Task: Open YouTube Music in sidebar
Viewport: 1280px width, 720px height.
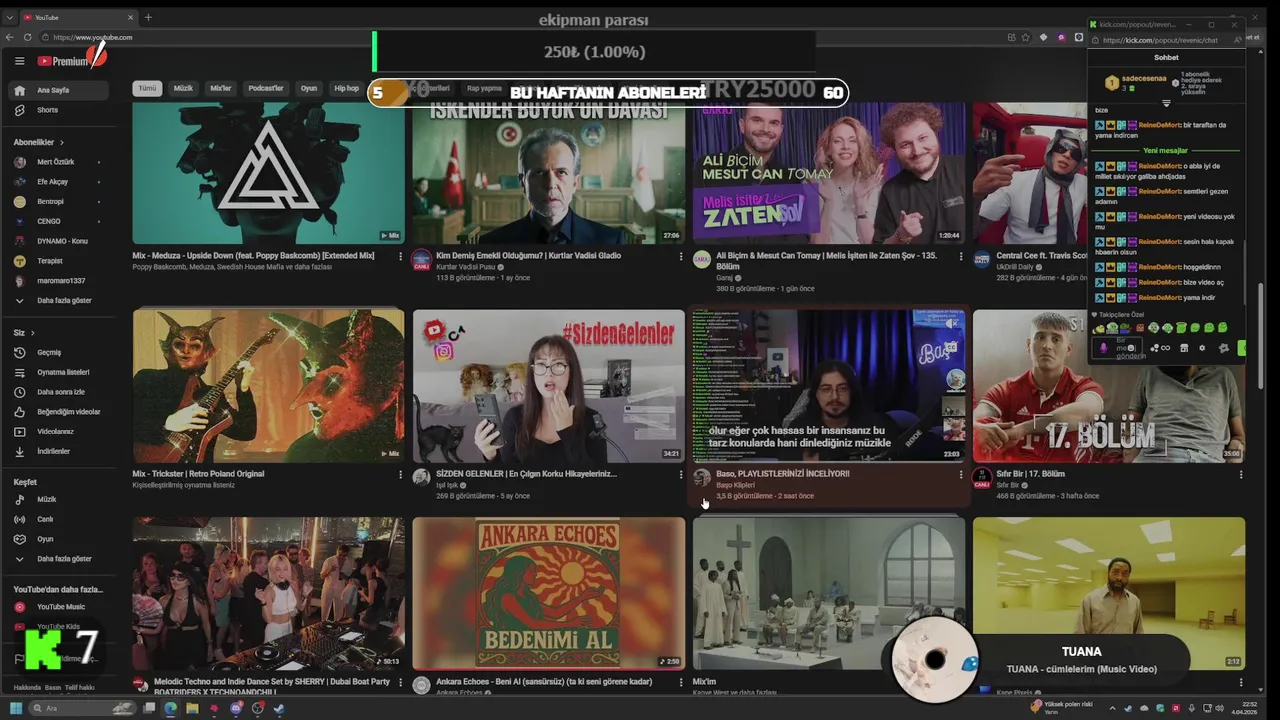Action: (x=59, y=607)
